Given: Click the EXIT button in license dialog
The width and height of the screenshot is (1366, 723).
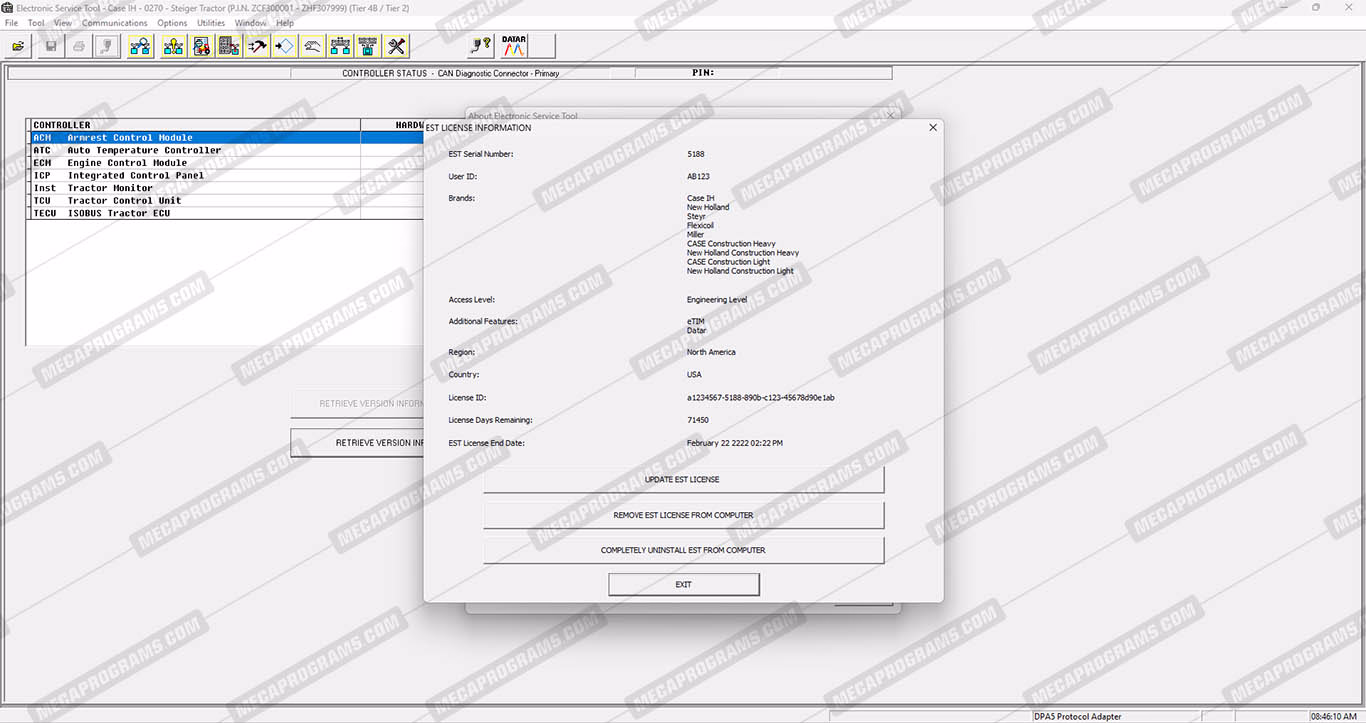Looking at the screenshot, I should pyautogui.click(x=684, y=585).
